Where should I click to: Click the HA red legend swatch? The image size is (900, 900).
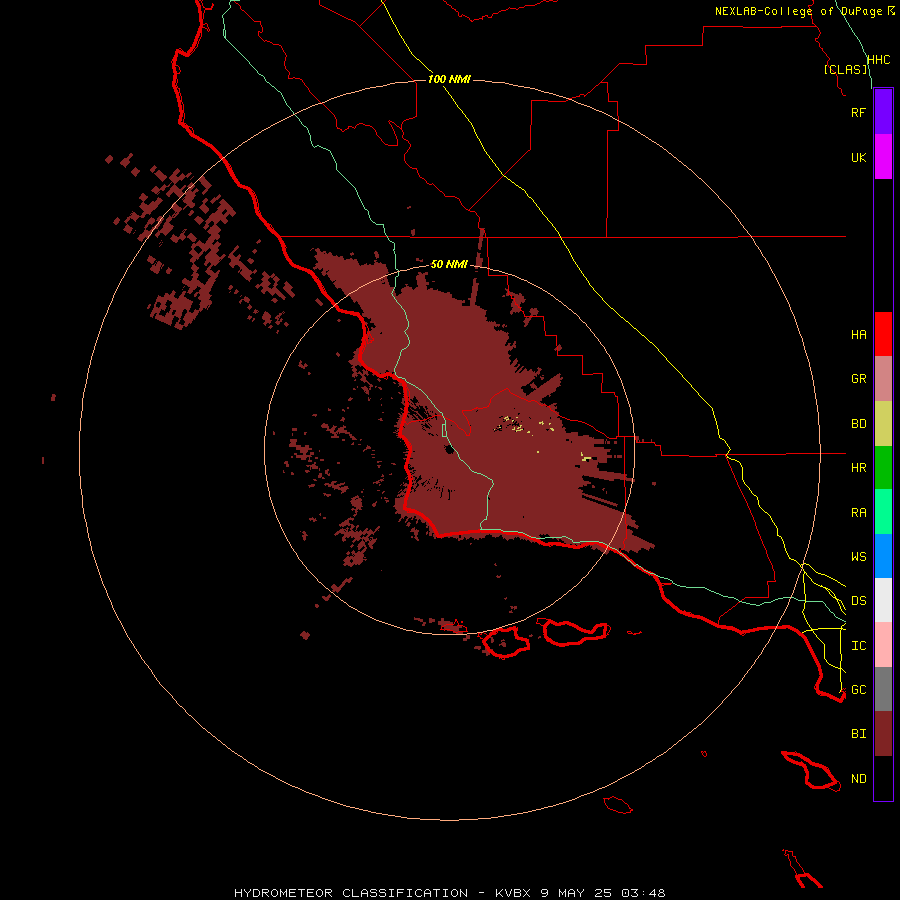click(883, 334)
